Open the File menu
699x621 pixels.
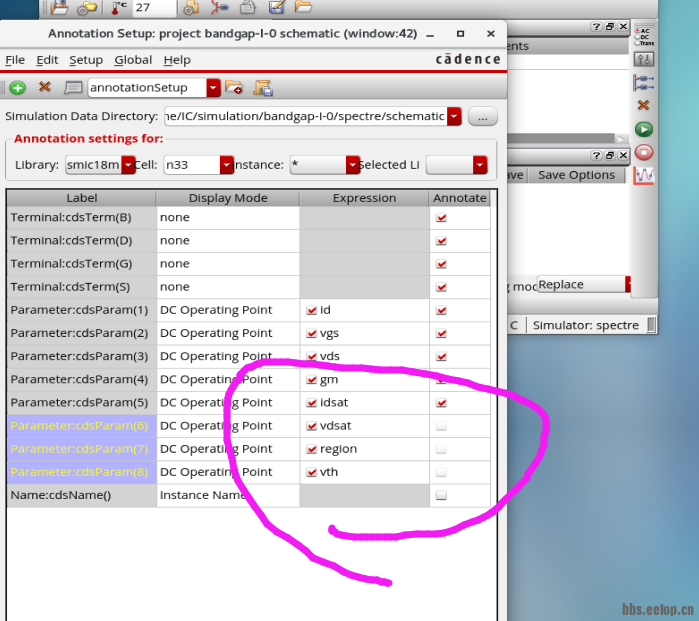(x=15, y=60)
